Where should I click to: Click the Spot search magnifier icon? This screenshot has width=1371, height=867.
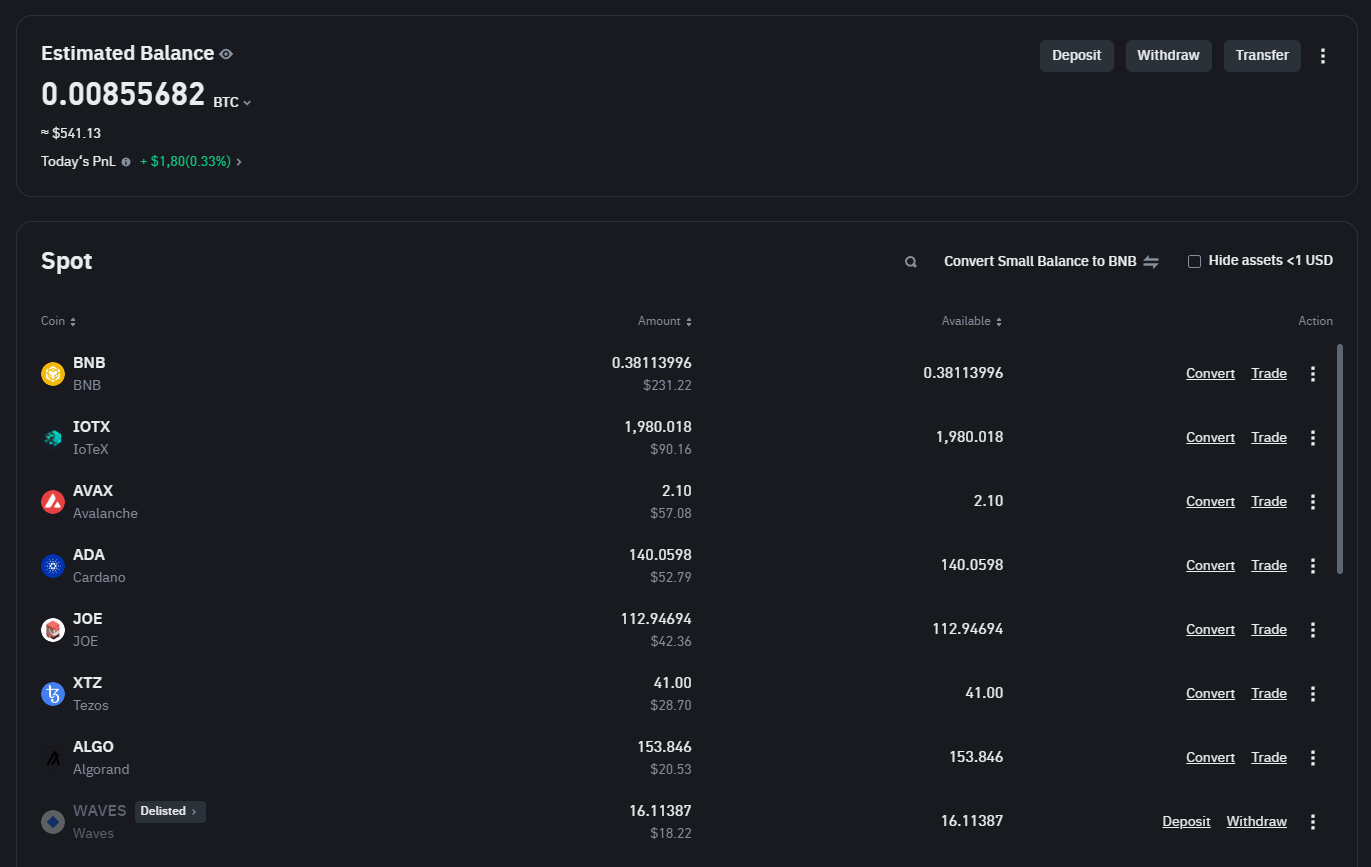[911, 262]
